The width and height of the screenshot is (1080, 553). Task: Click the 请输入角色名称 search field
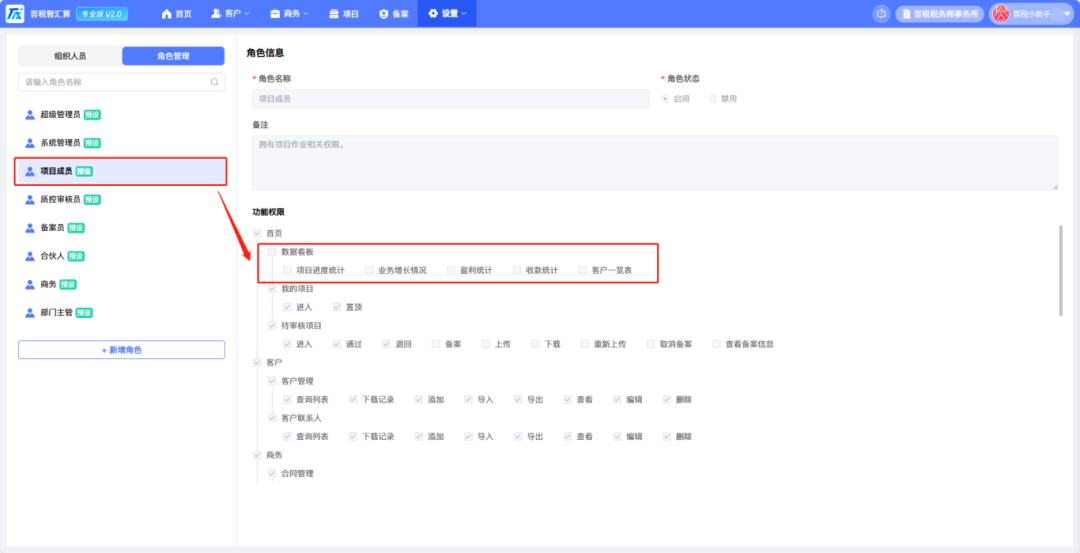pyautogui.click(x=121, y=82)
